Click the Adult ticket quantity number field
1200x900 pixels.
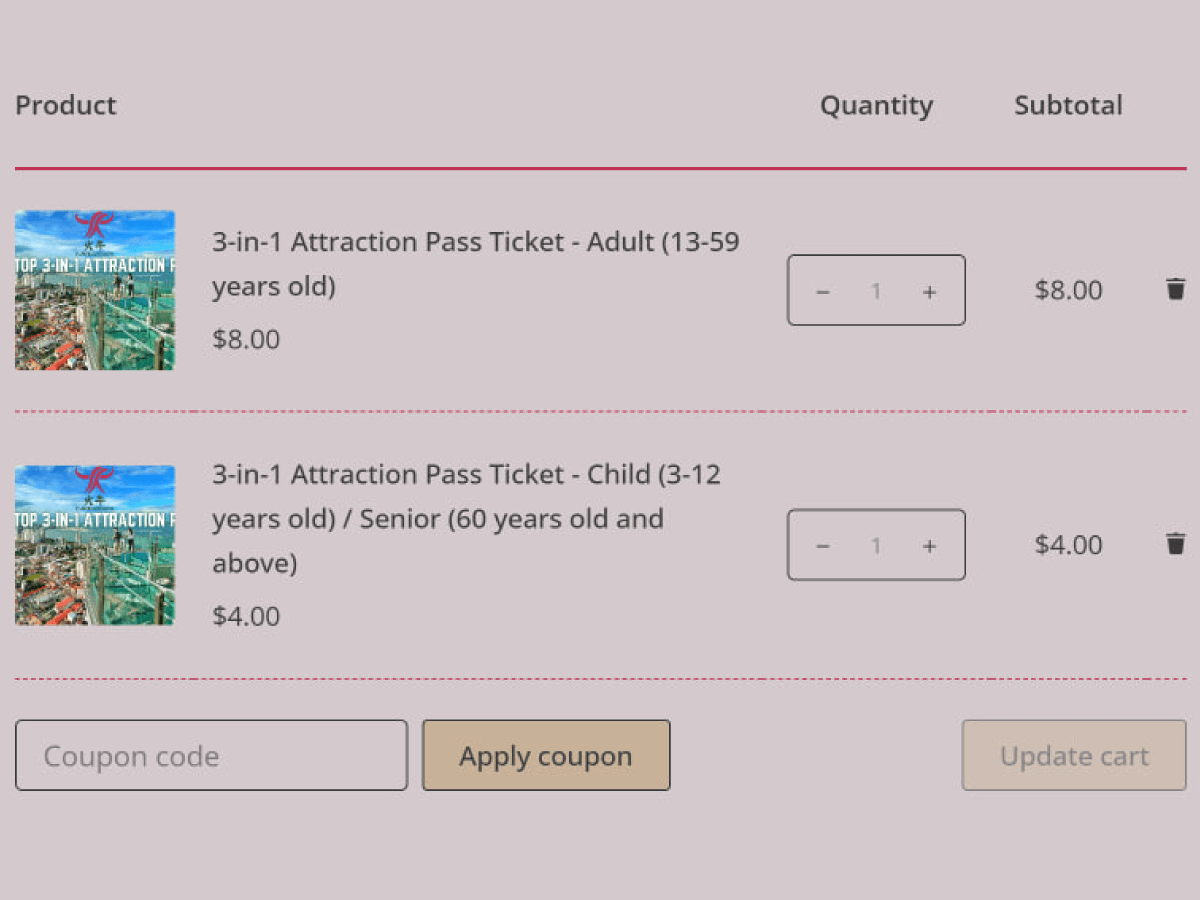tap(876, 291)
